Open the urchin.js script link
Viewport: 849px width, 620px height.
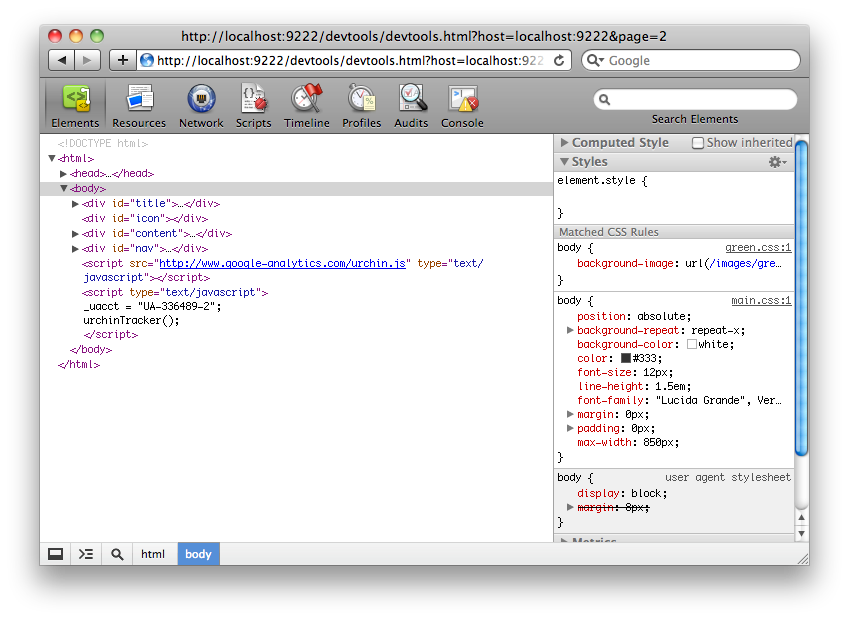click(x=282, y=264)
